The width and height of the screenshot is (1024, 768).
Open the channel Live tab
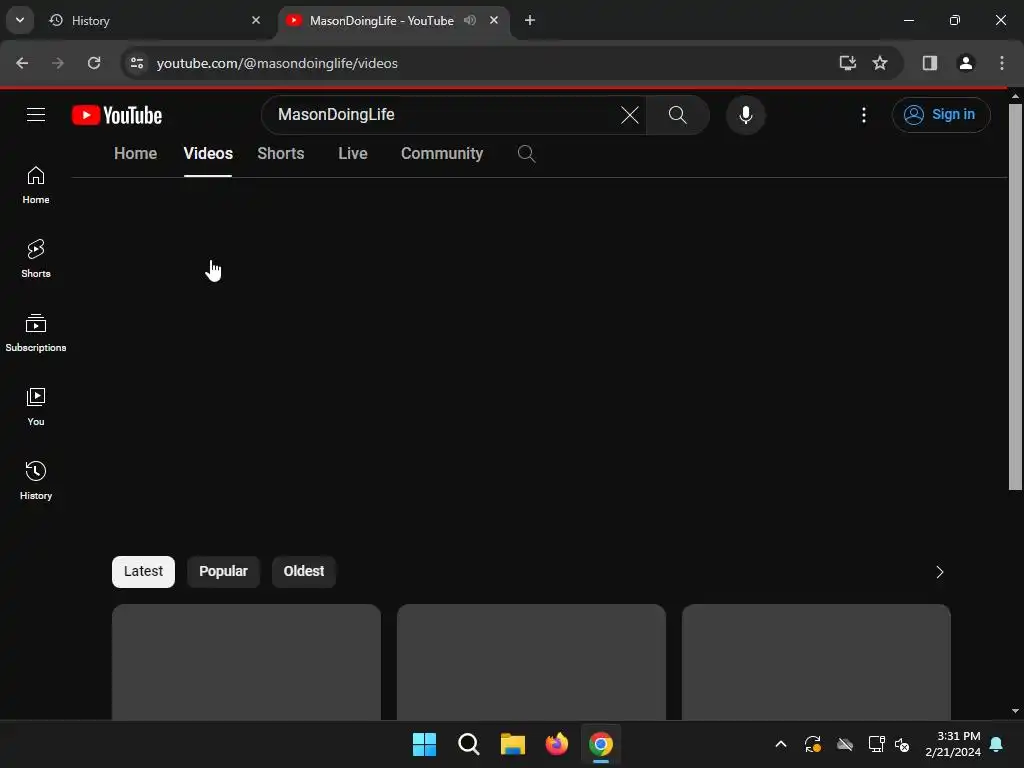[353, 153]
